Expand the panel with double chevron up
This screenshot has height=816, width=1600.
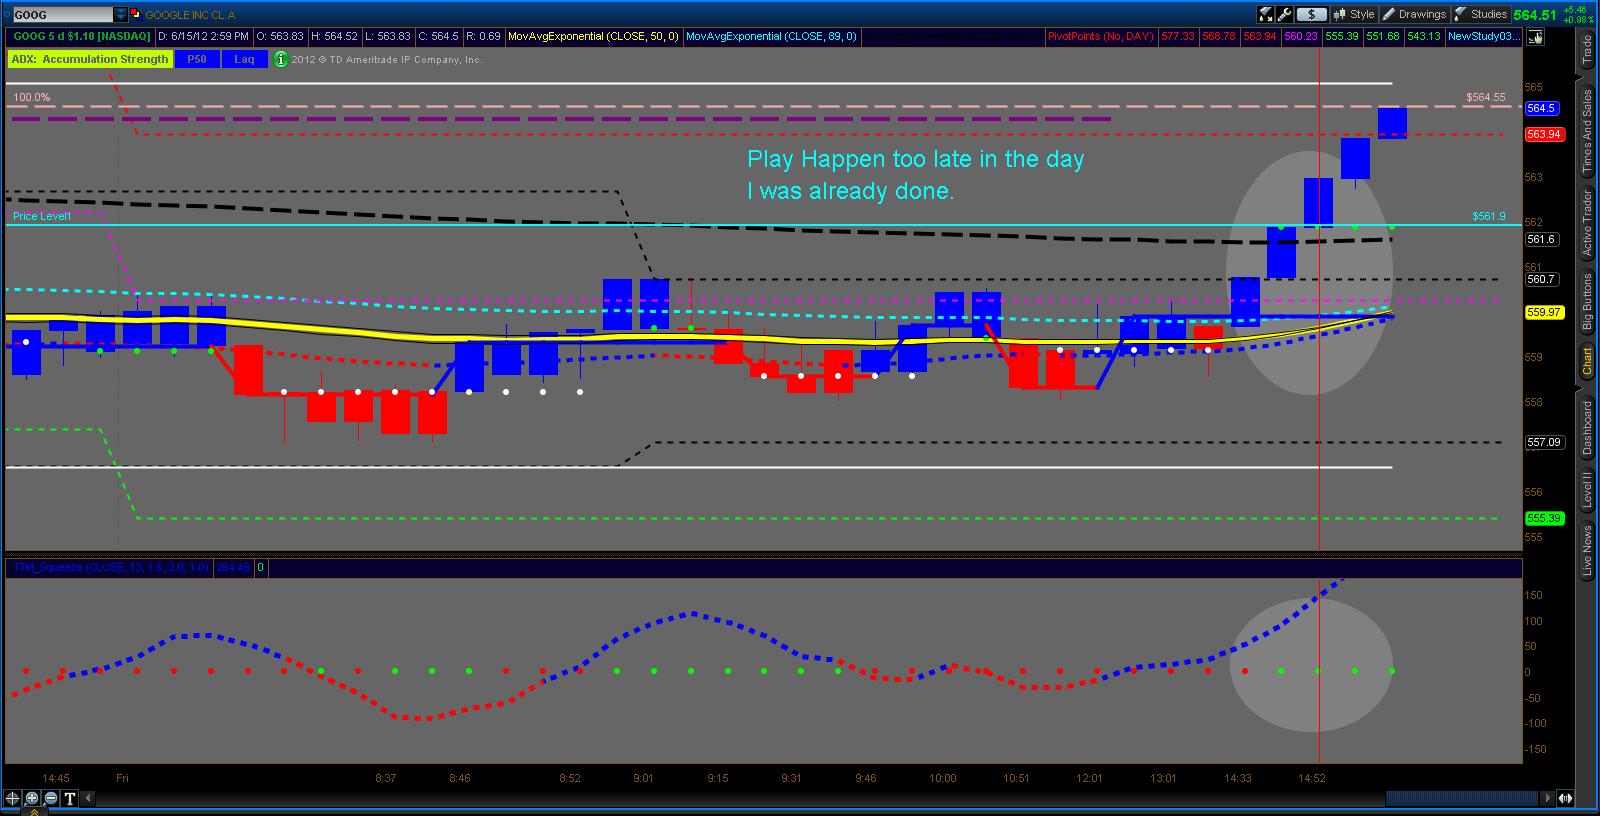coord(35,811)
